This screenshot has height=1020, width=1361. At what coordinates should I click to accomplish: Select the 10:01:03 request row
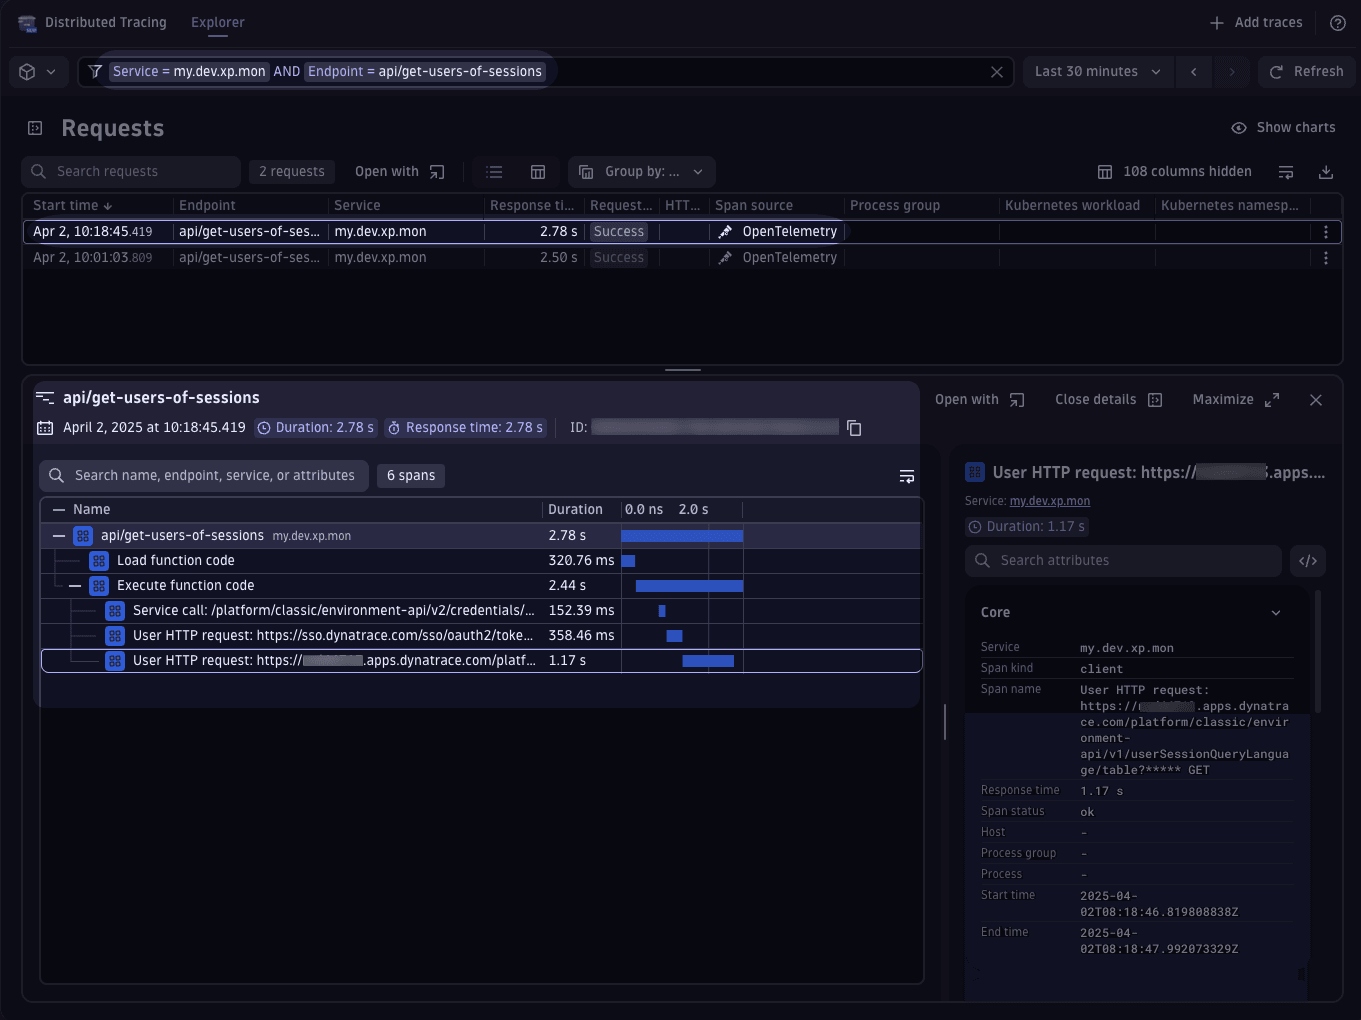(x=682, y=258)
